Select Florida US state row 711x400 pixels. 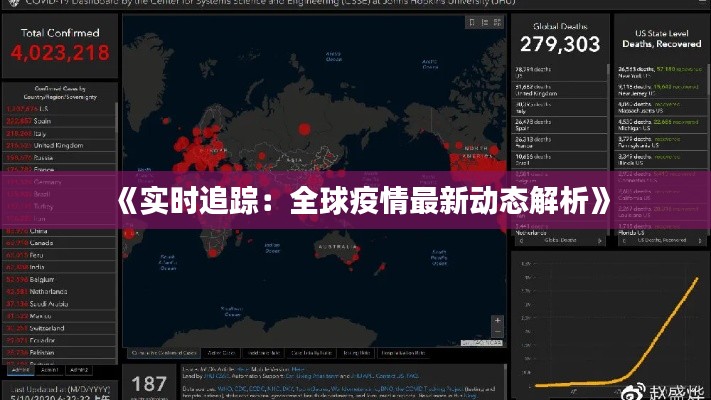(x=661, y=229)
